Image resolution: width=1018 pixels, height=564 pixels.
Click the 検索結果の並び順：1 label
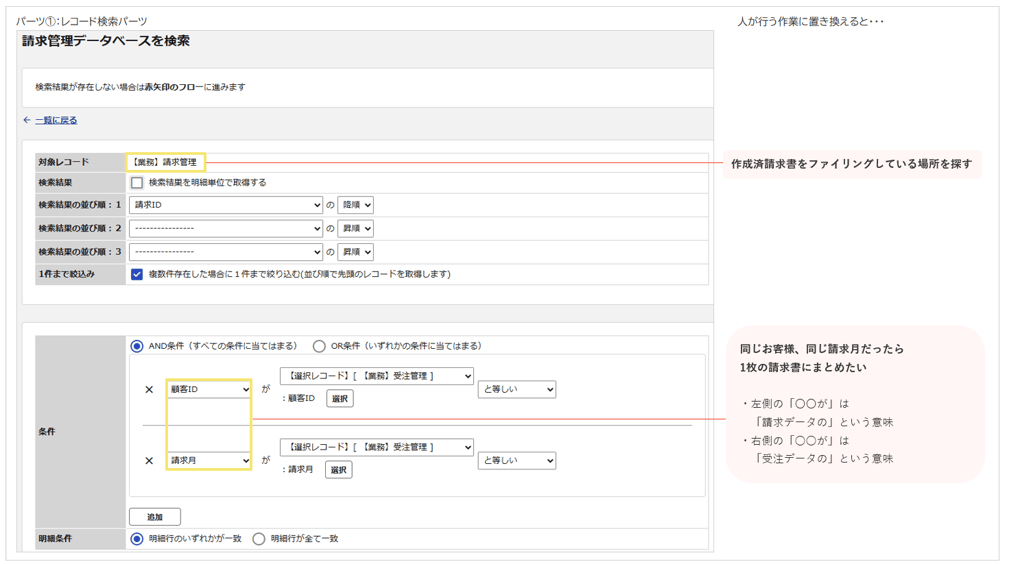pyautogui.click(x=80, y=205)
